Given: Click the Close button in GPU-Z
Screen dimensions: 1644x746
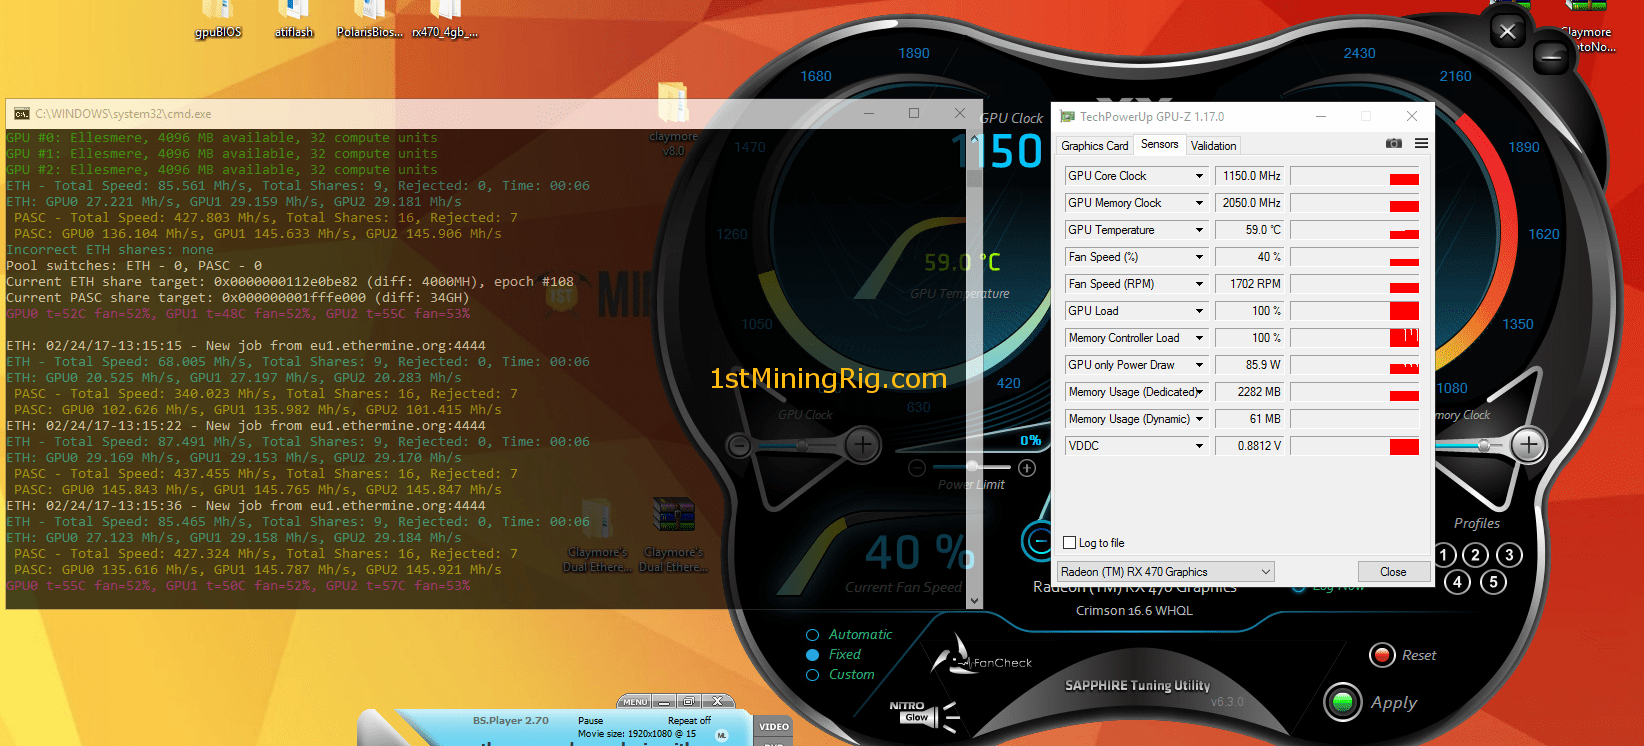Looking at the screenshot, I should [1392, 572].
